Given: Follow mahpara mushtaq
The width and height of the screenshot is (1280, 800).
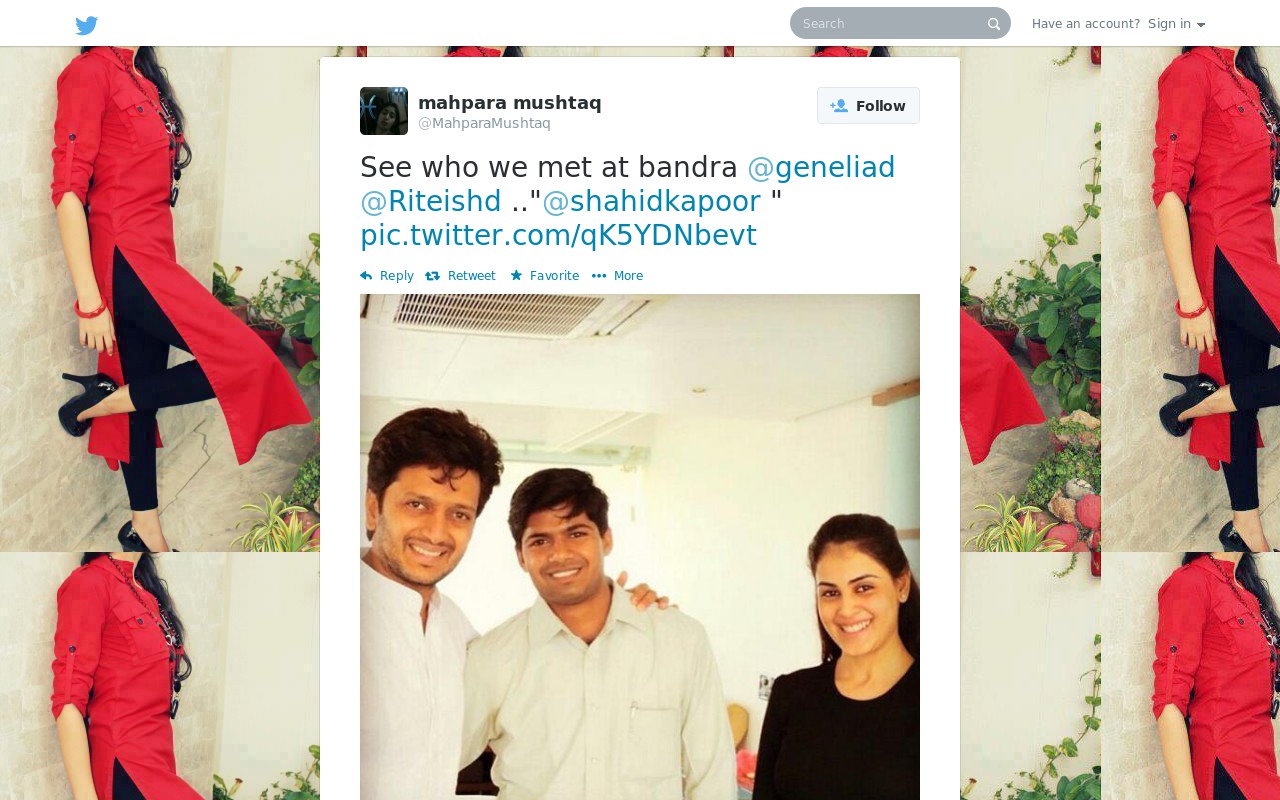Looking at the screenshot, I should click(868, 106).
